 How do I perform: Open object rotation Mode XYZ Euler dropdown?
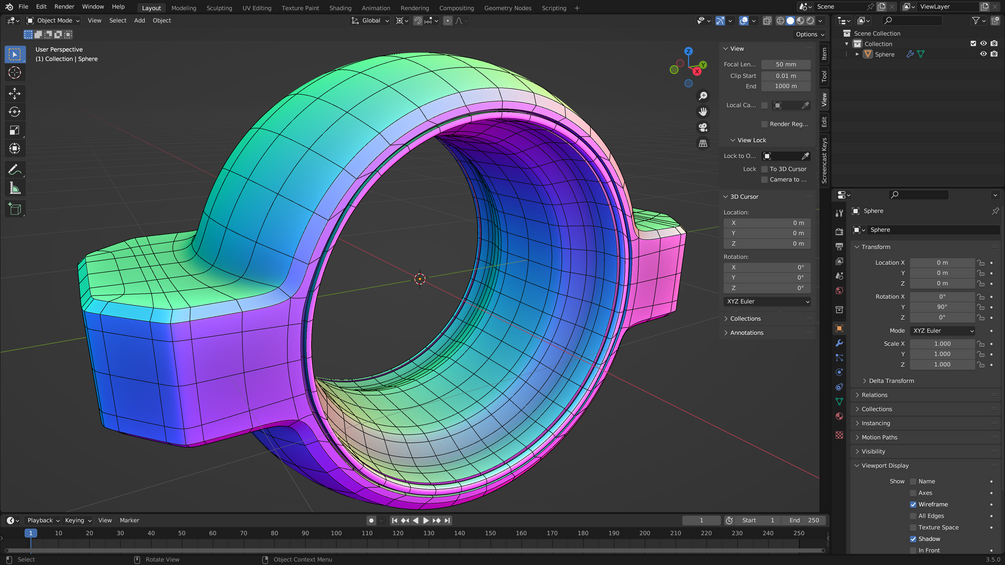942,331
